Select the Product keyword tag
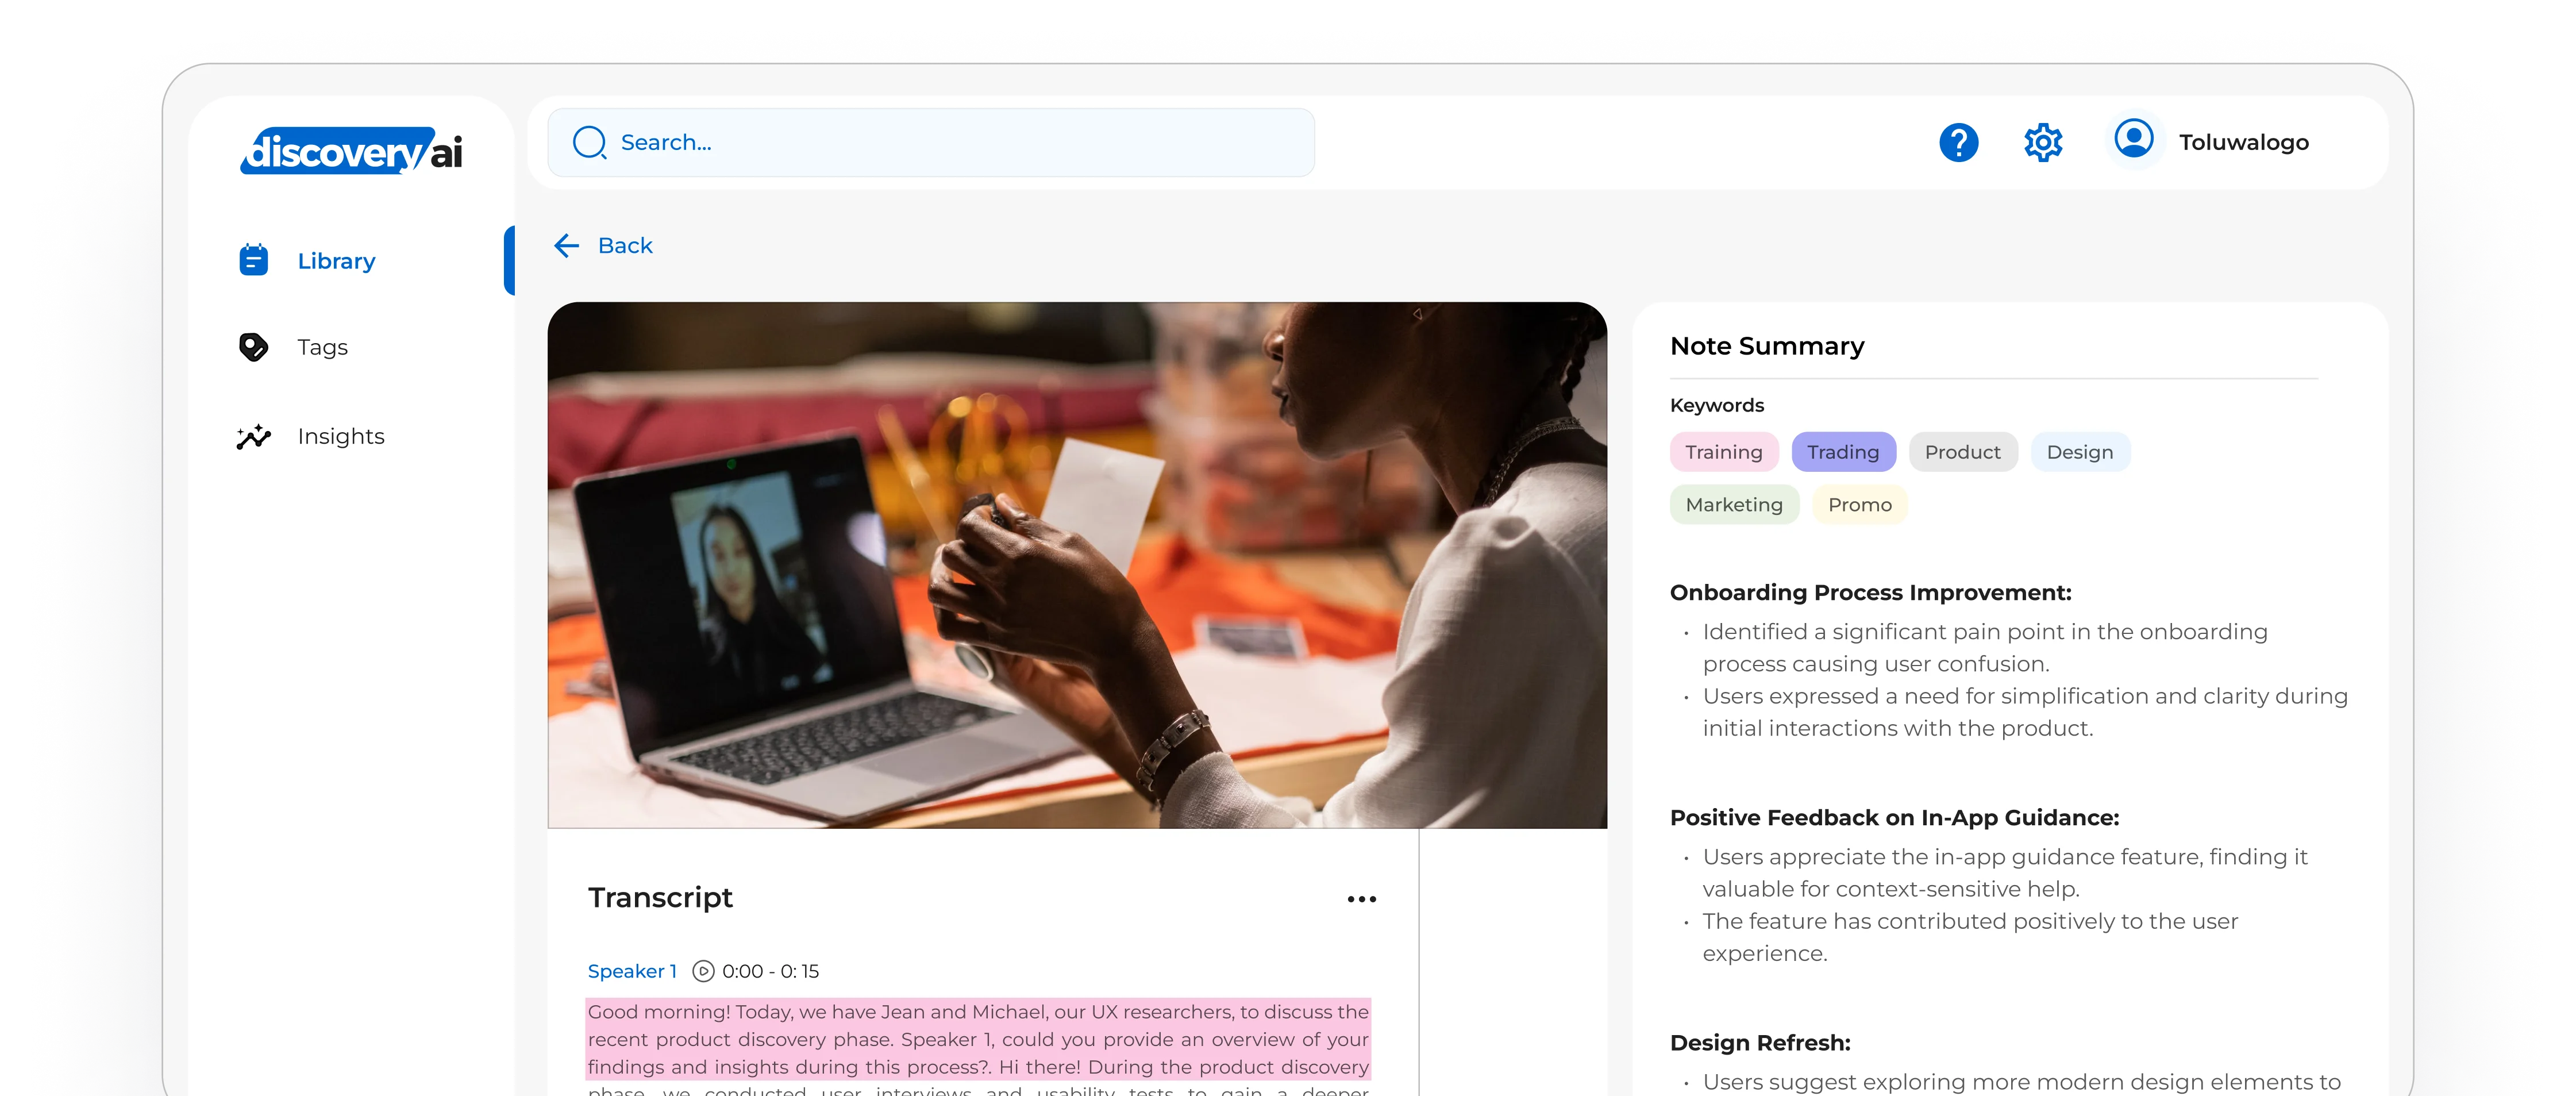 pos(1962,452)
